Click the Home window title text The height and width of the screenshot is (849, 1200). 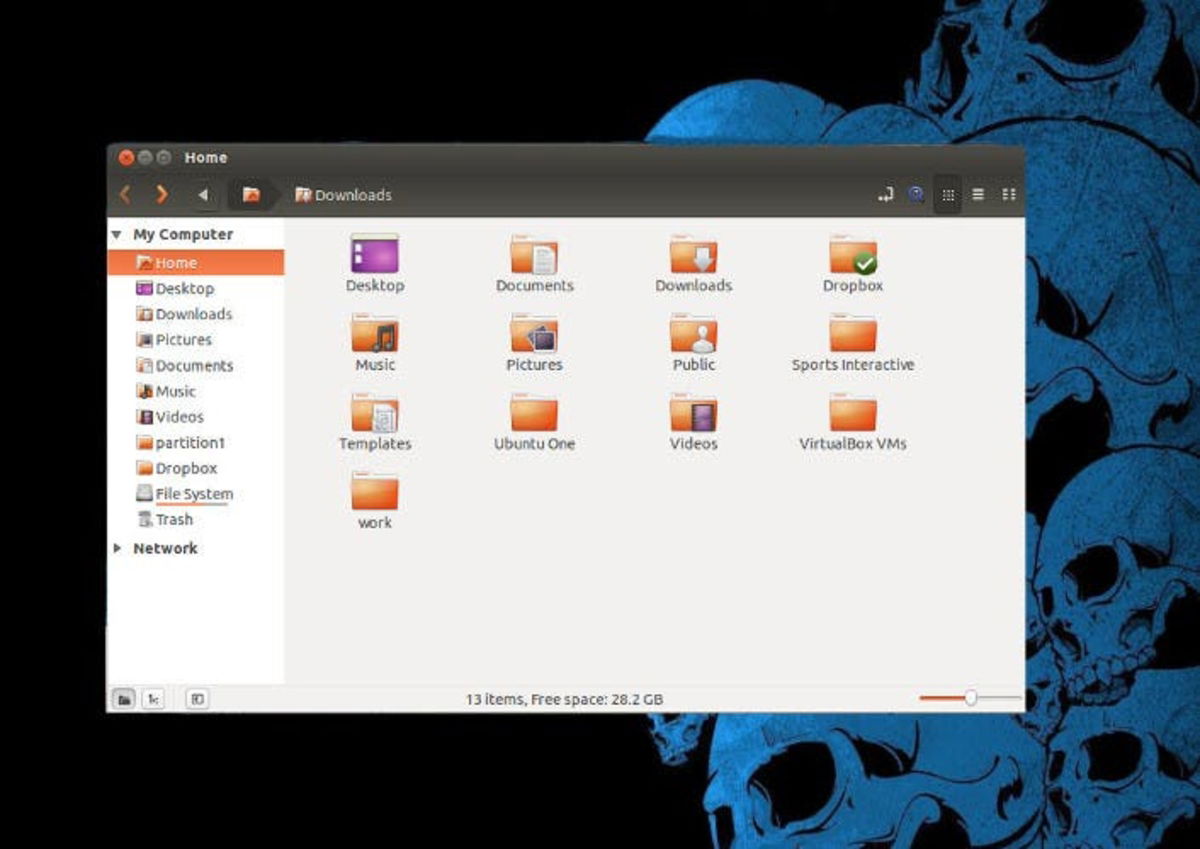pos(206,157)
